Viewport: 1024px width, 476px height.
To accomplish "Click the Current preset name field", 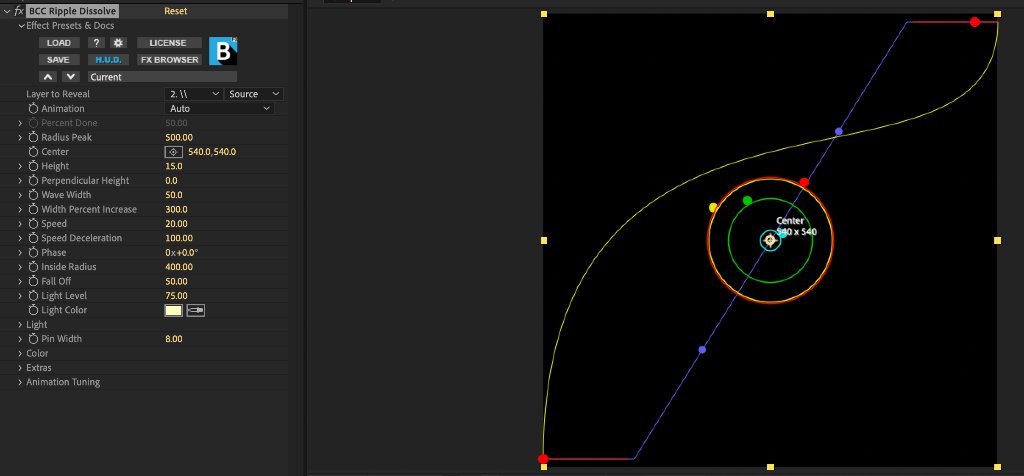I will click(162, 76).
